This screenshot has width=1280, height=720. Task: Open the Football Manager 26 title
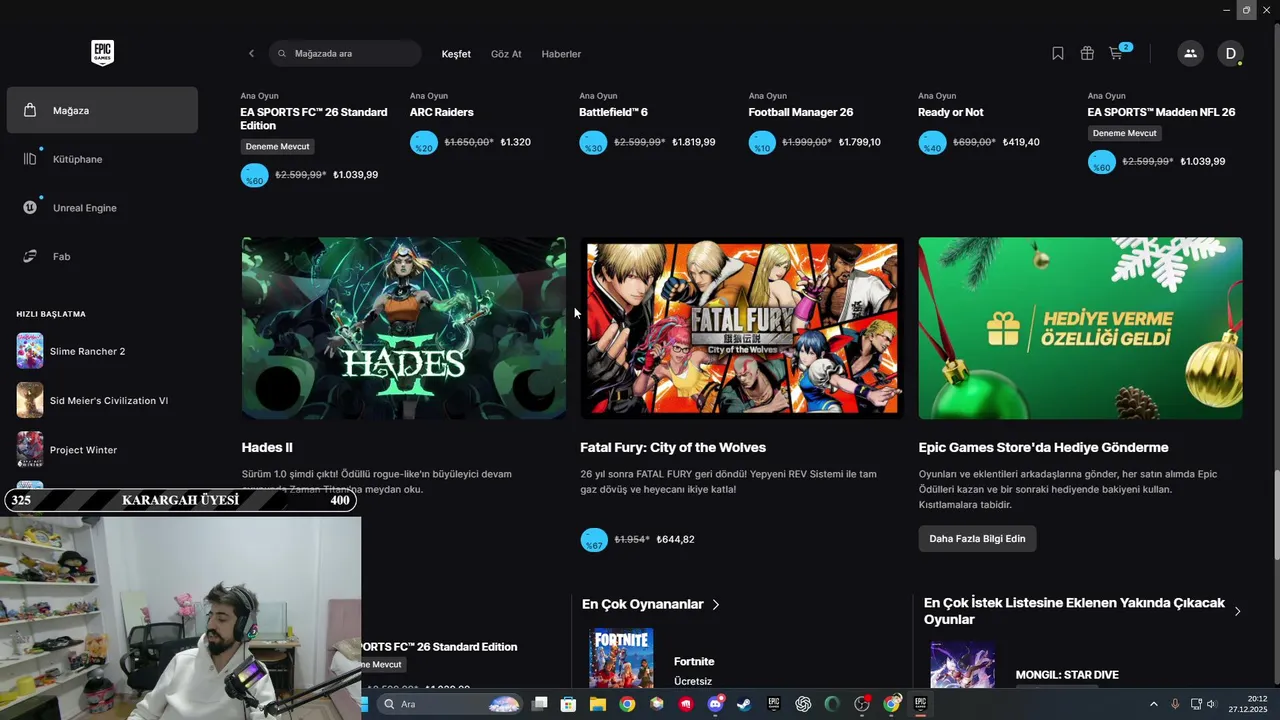click(x=801, y=112)
